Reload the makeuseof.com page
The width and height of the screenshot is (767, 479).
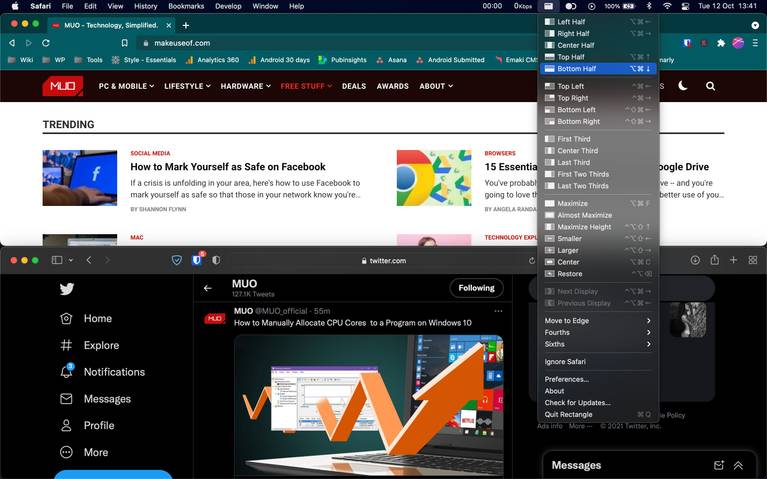click(x=46, y=43)
